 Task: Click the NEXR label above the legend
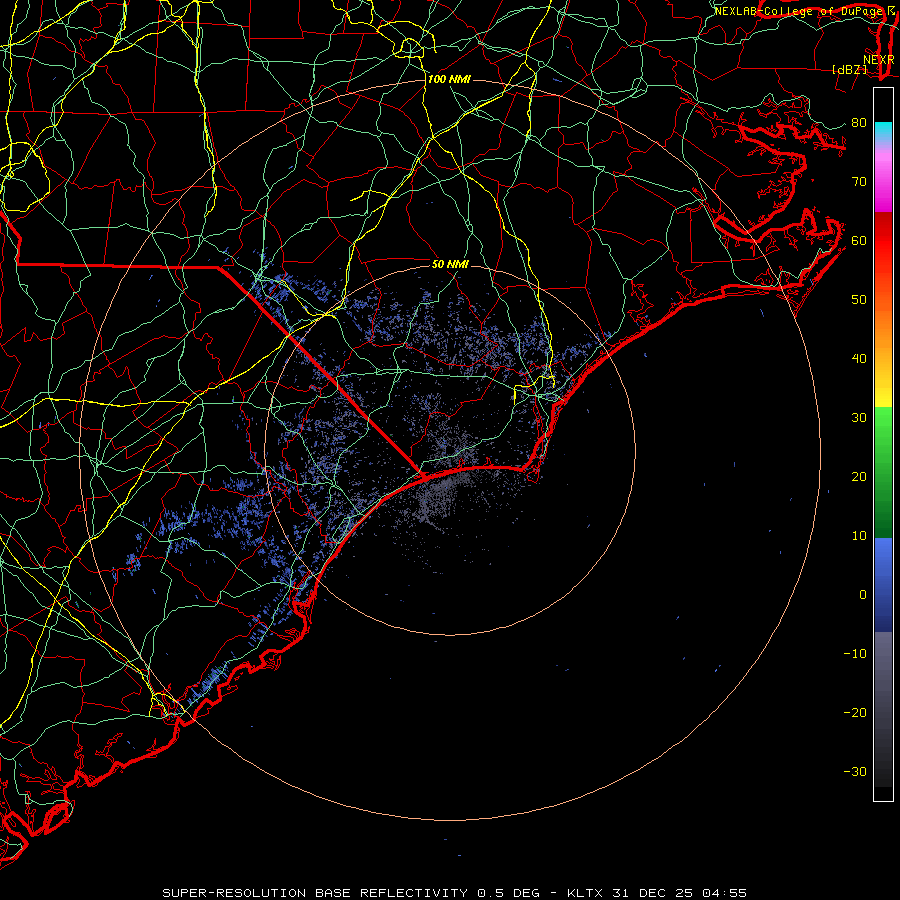click(x=878, y=60)
